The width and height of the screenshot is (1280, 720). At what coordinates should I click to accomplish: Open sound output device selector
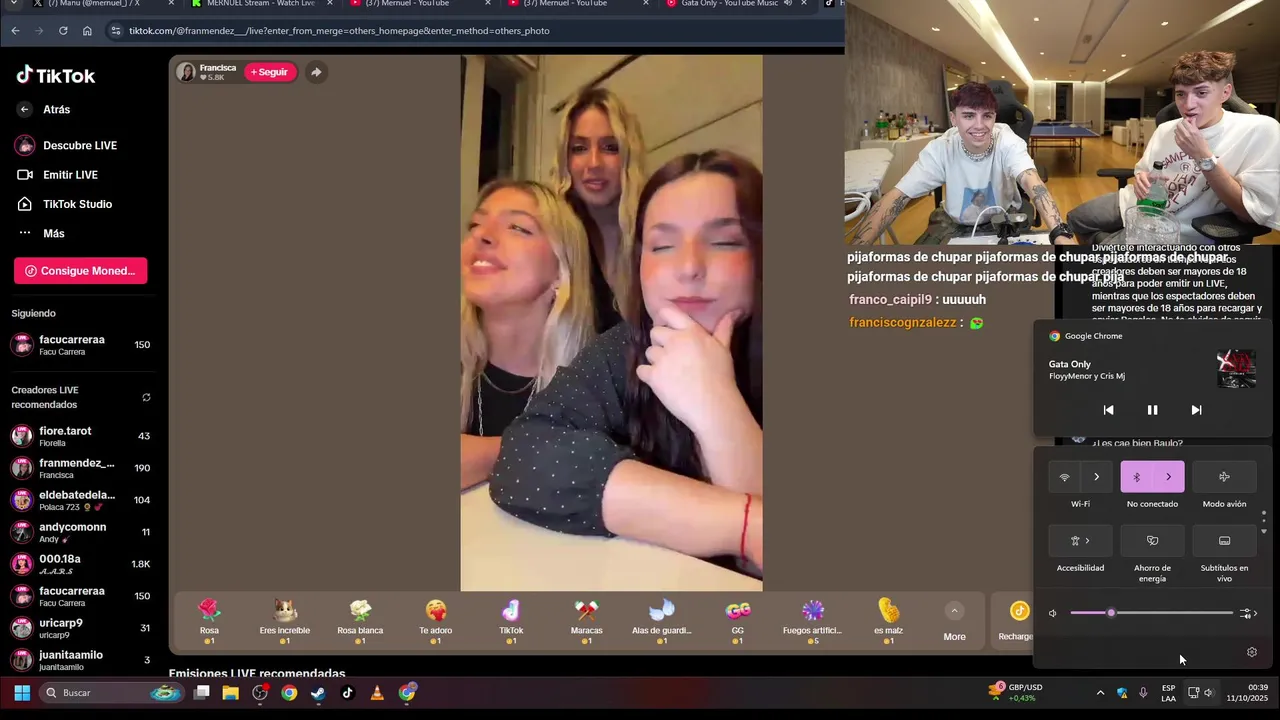point(1247,613)
